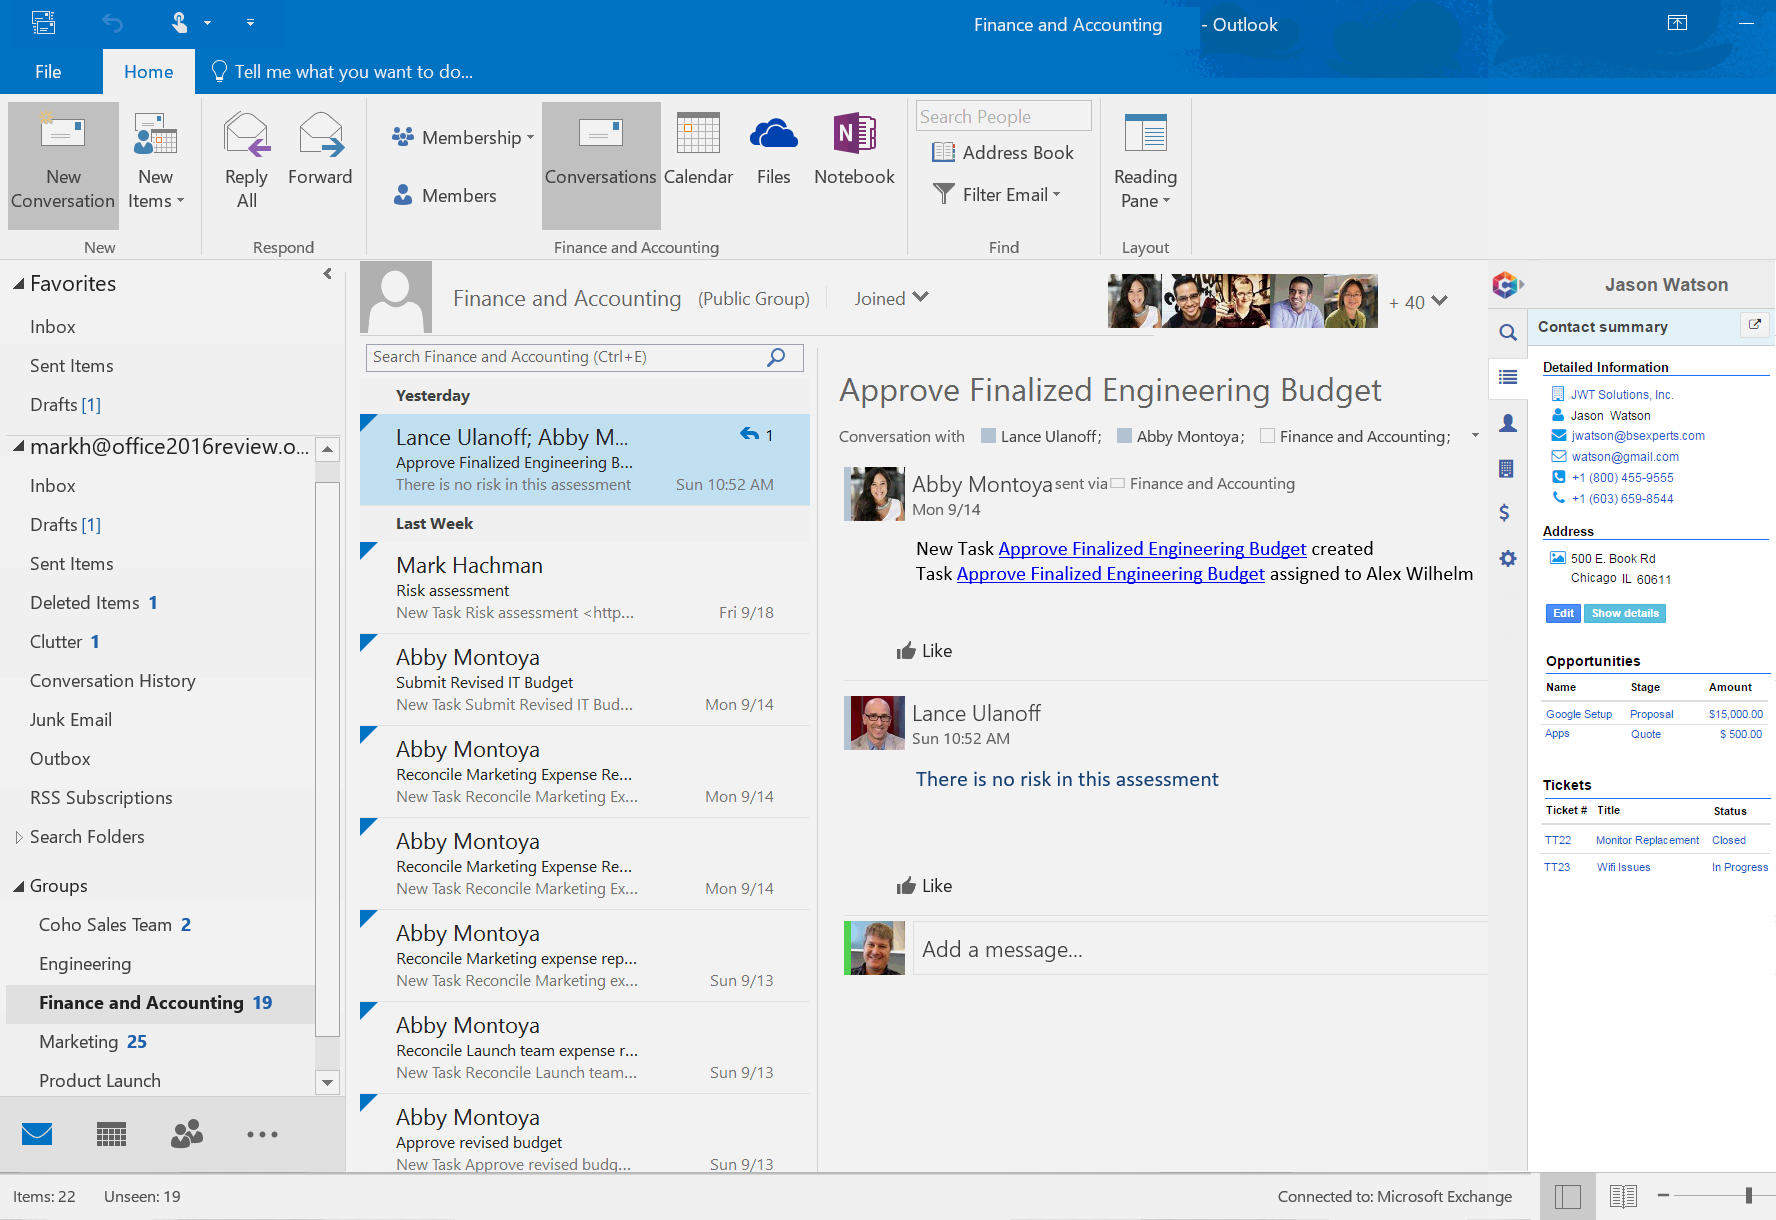Open the dollar opportunities icon in sidebar
Screen dimensions: 1776x1220
pos(1505,513)
